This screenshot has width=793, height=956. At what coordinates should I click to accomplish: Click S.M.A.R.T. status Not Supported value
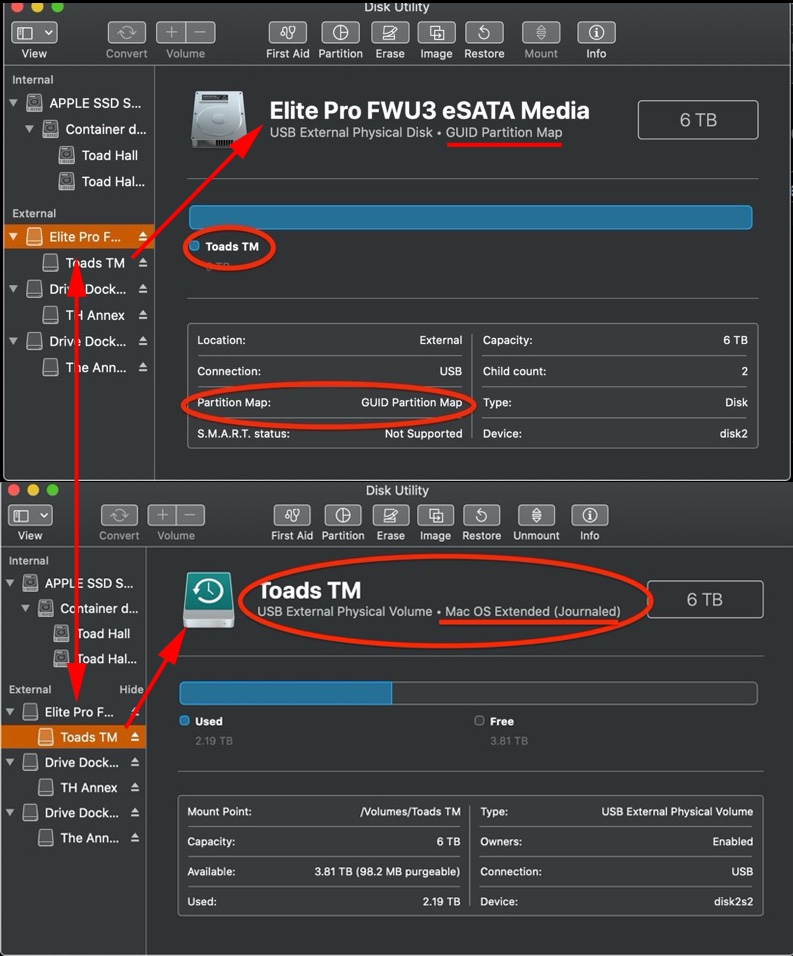click(x=424, y=433)
